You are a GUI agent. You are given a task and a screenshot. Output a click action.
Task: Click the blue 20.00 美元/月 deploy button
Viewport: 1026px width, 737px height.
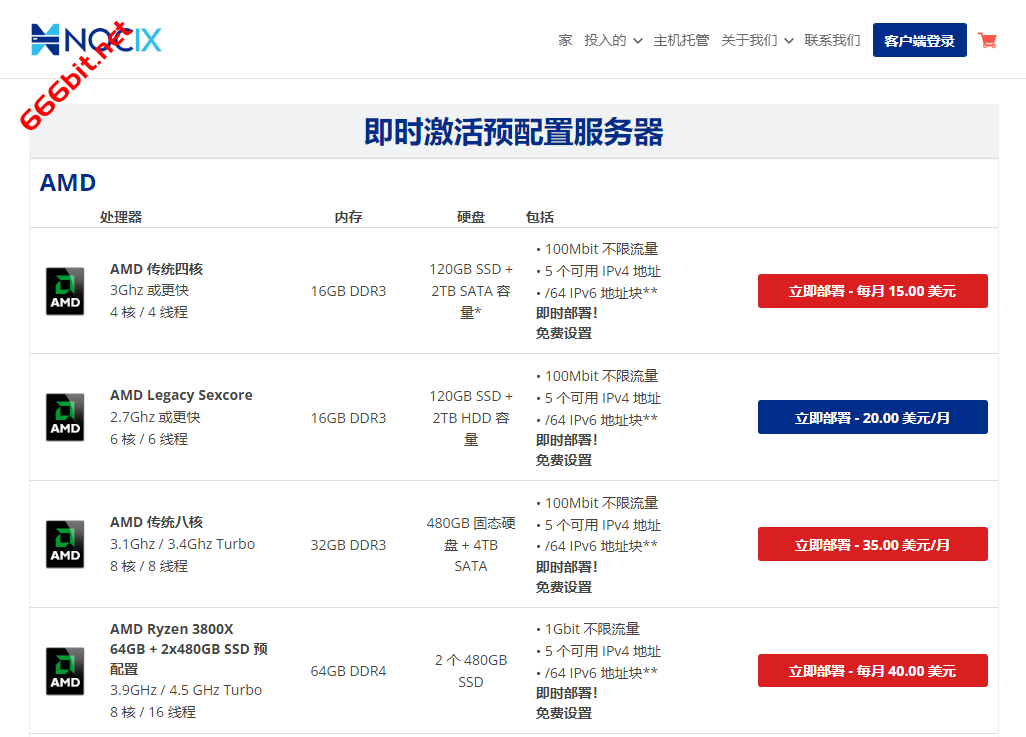[872, 418]
